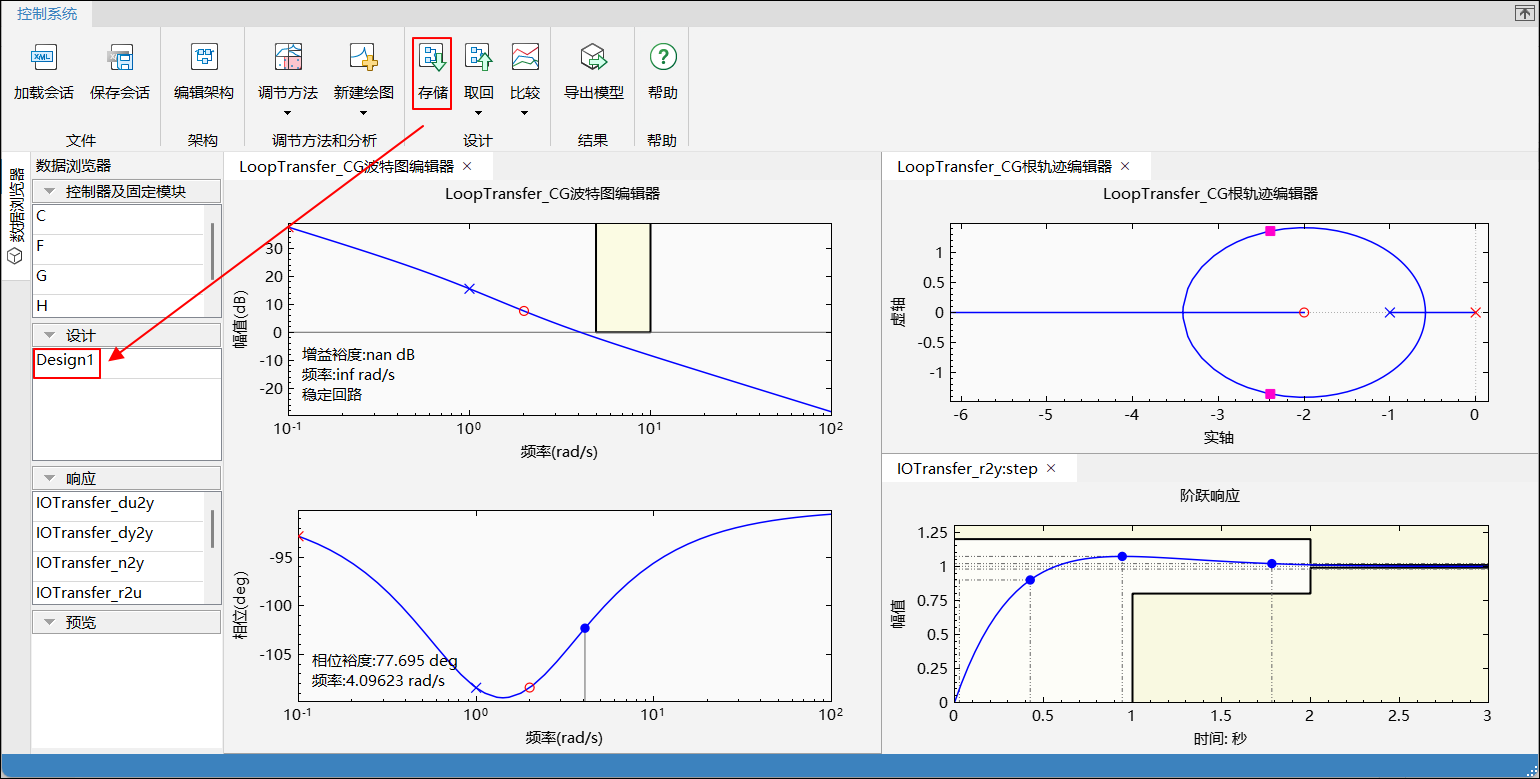Screen dimensions: 1540x779
Task: Select the 控制系统 ribbon tab
Action: pos(47,13)
